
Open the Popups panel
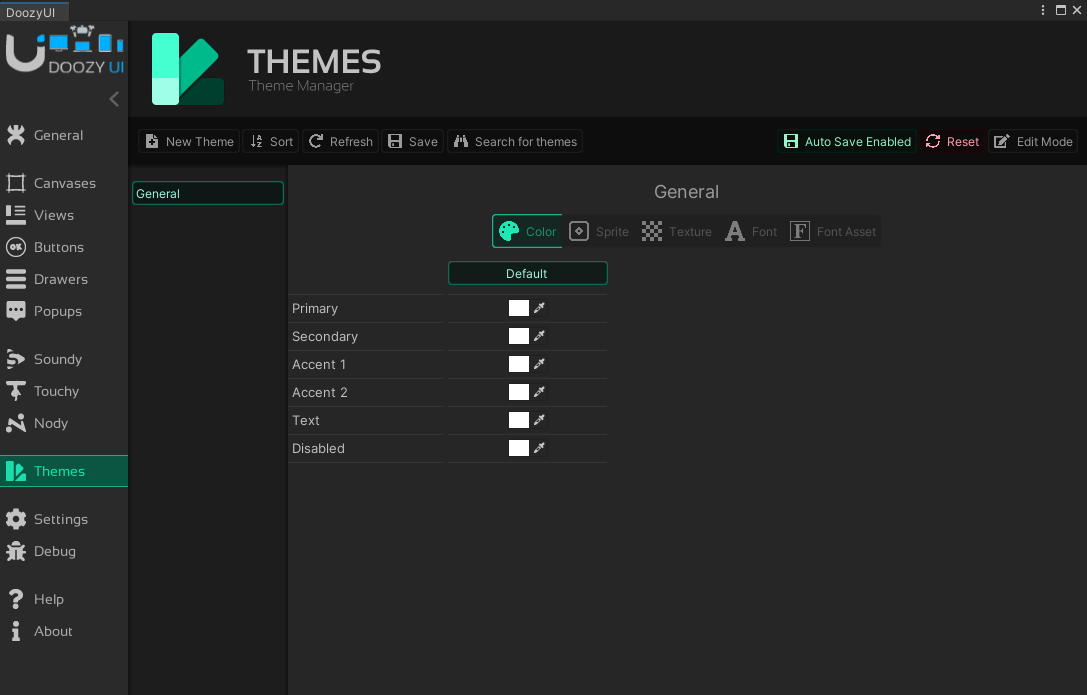(x=57, y=311)
